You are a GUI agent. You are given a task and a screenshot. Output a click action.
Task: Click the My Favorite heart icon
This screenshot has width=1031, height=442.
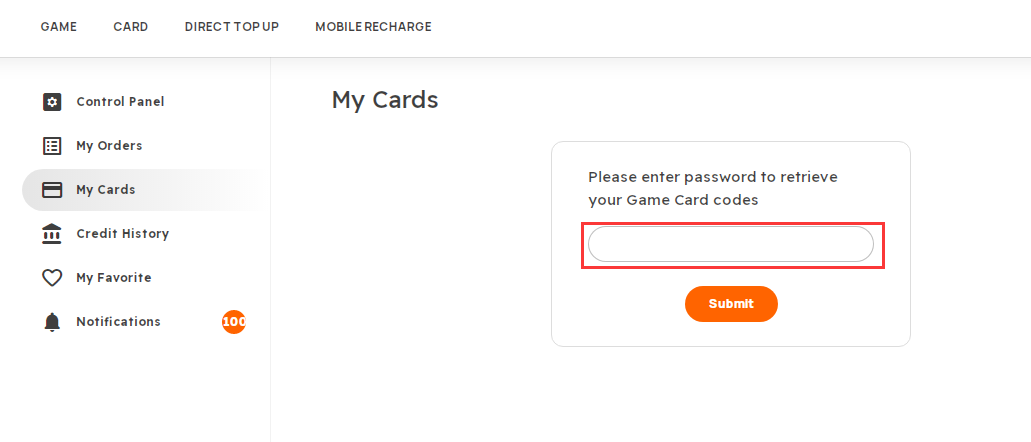click(52, 278)
